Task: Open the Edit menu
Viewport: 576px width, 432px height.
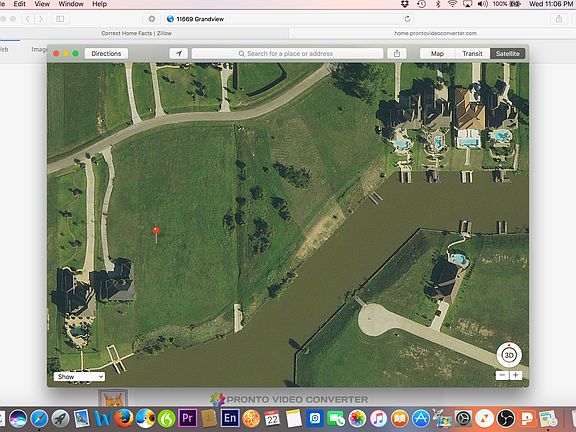Action: [x=19, y=4]
